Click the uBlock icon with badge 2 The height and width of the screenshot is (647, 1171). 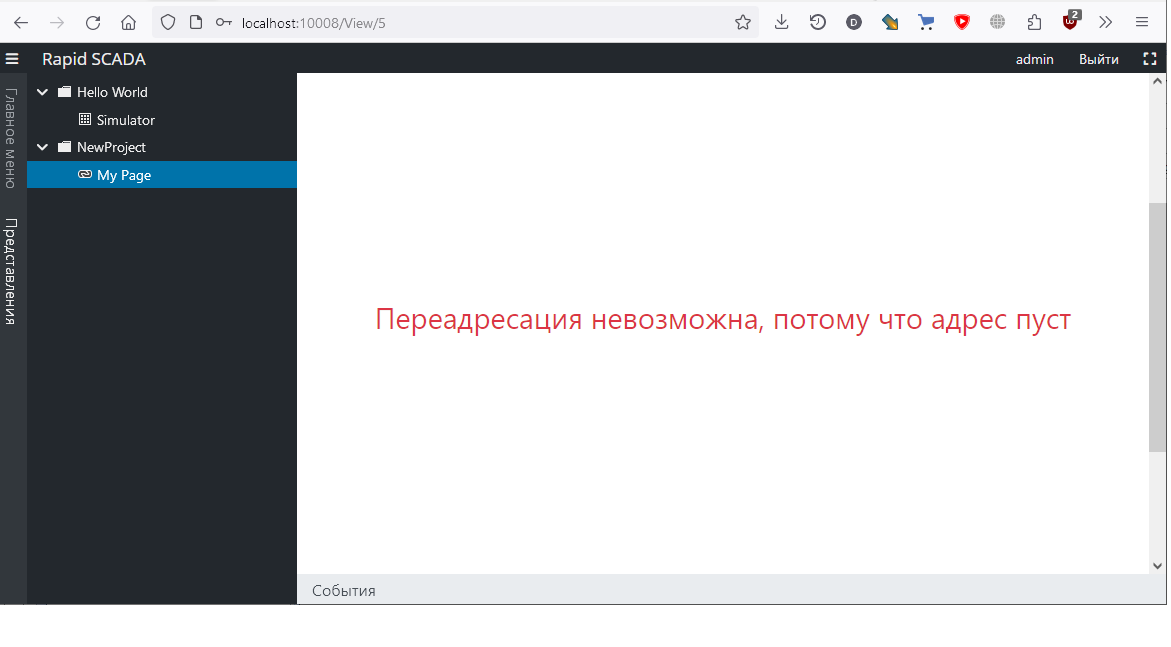1071,21
